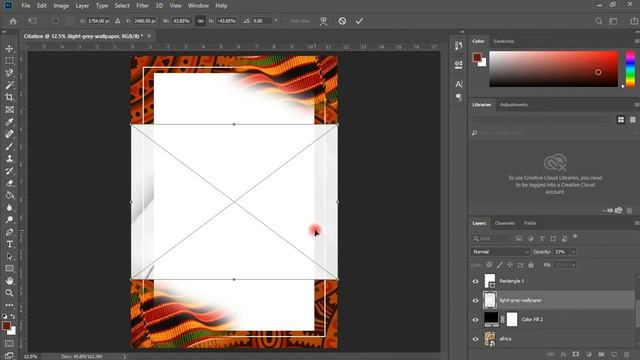Select the Blur tool
Screen dimensions: 640x360
[x=9, y=208]
